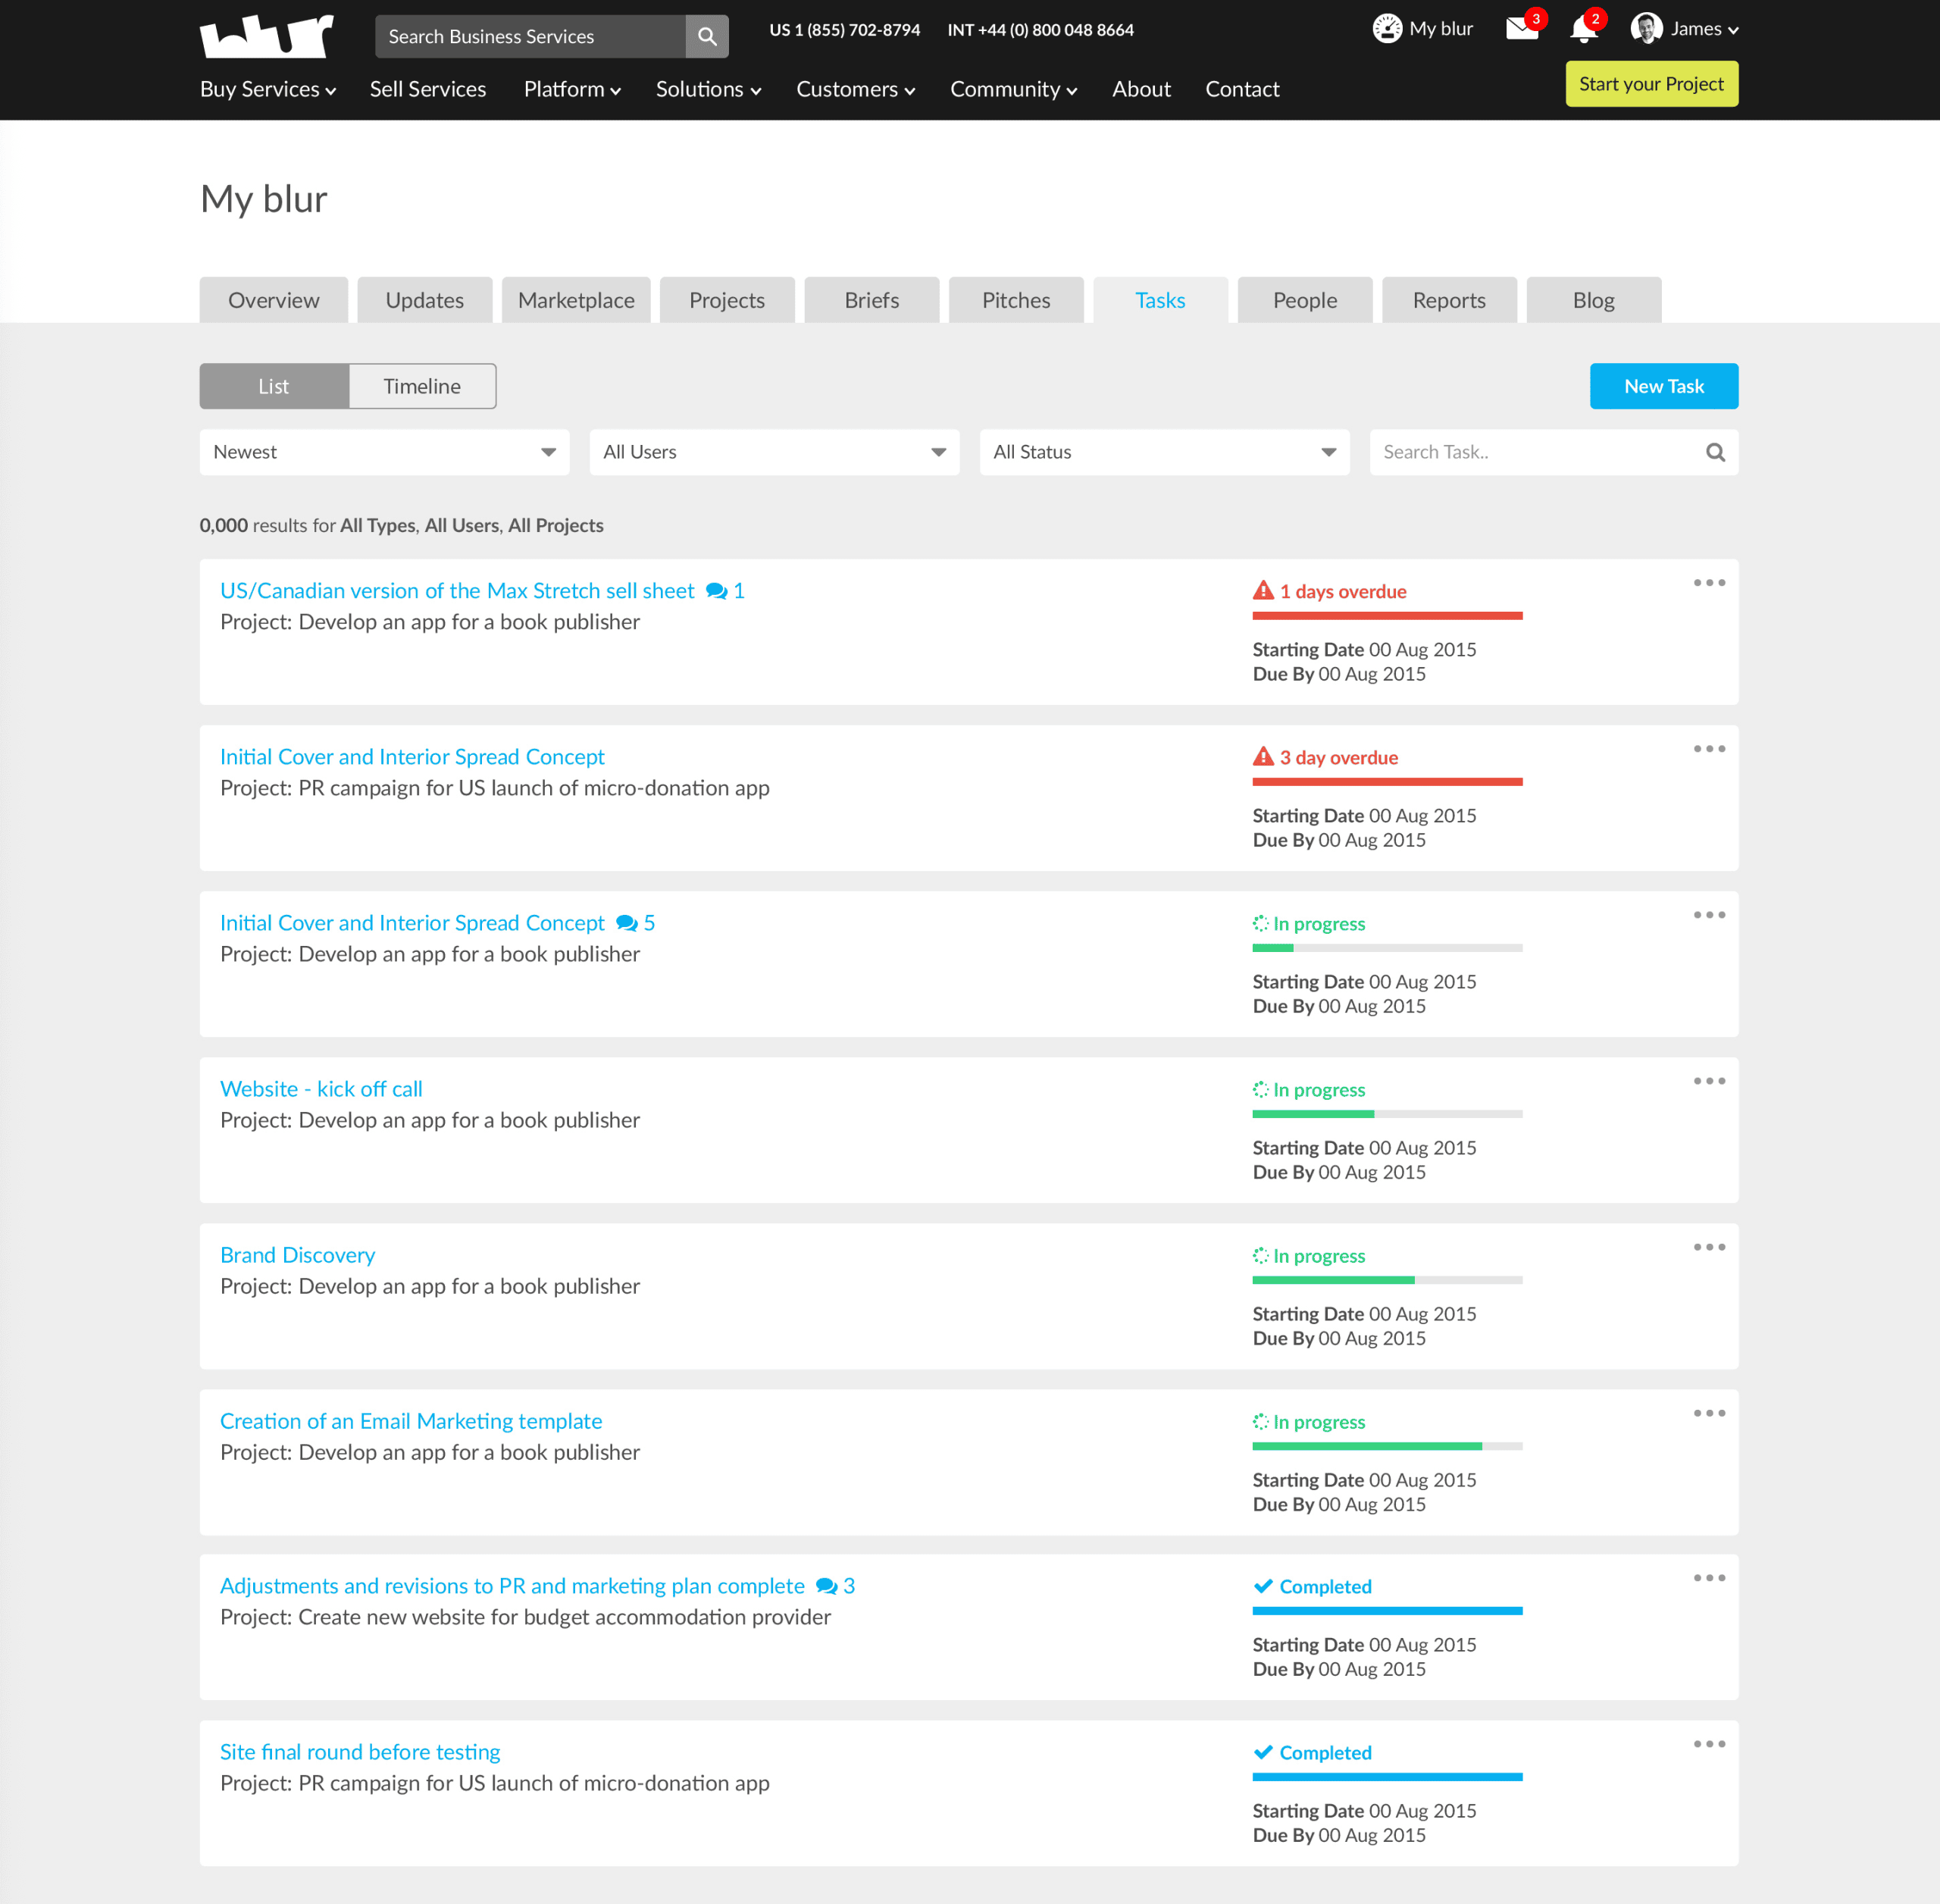Click the Search Task magnifier icon
Screen dimensions: 1940x1904
click(1715, 452)
